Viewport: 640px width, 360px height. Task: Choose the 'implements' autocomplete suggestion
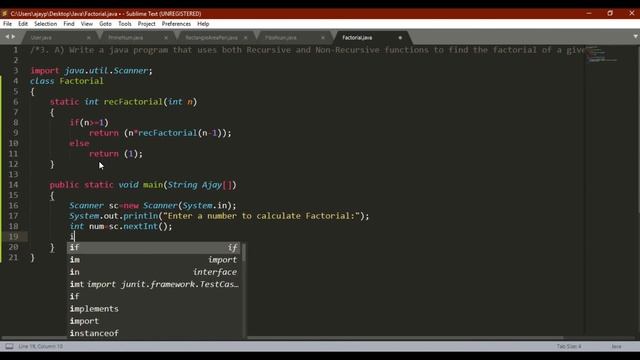click(x=153, y=309)
